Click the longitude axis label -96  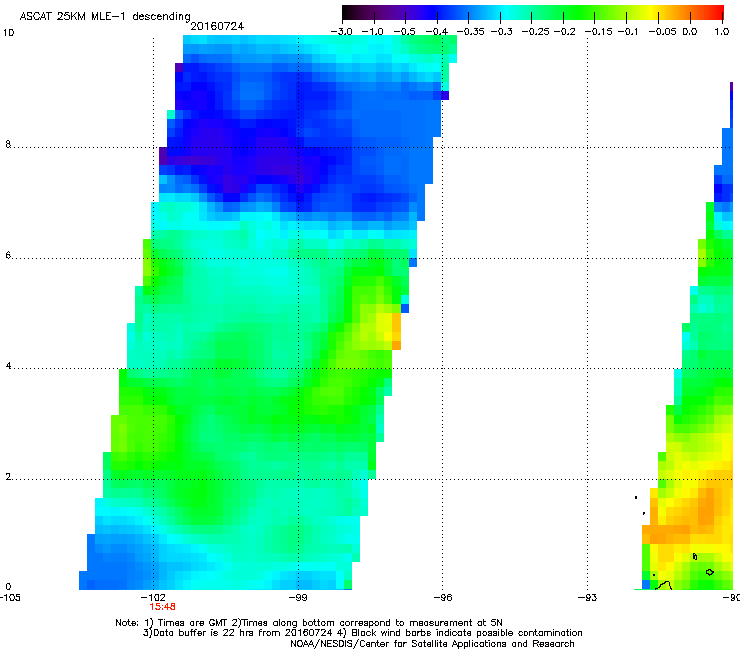[x=443, y=597]
